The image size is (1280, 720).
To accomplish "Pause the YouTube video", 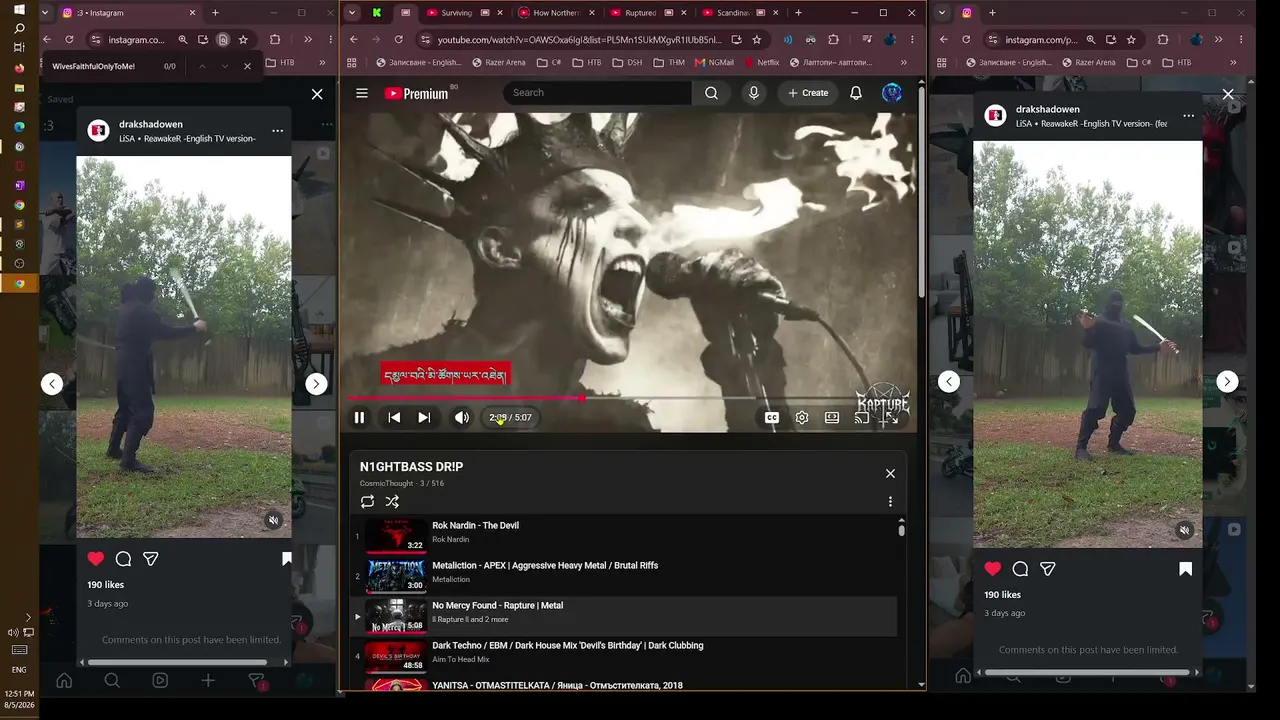I will point(359,418).
